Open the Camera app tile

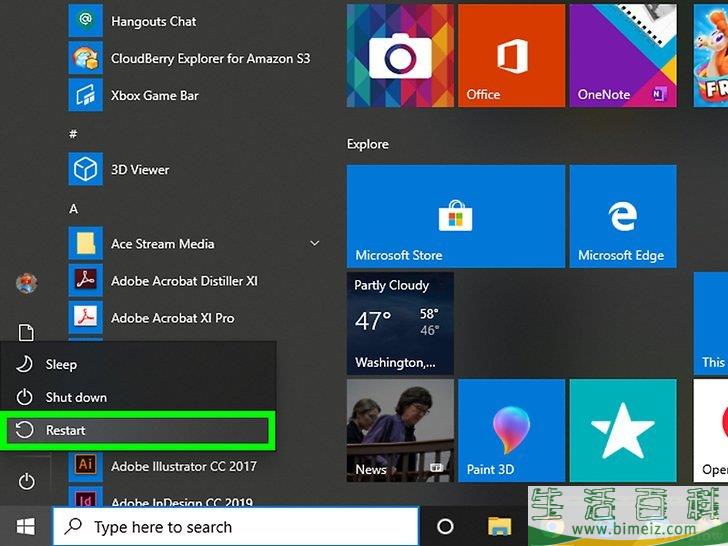[400, 55]
